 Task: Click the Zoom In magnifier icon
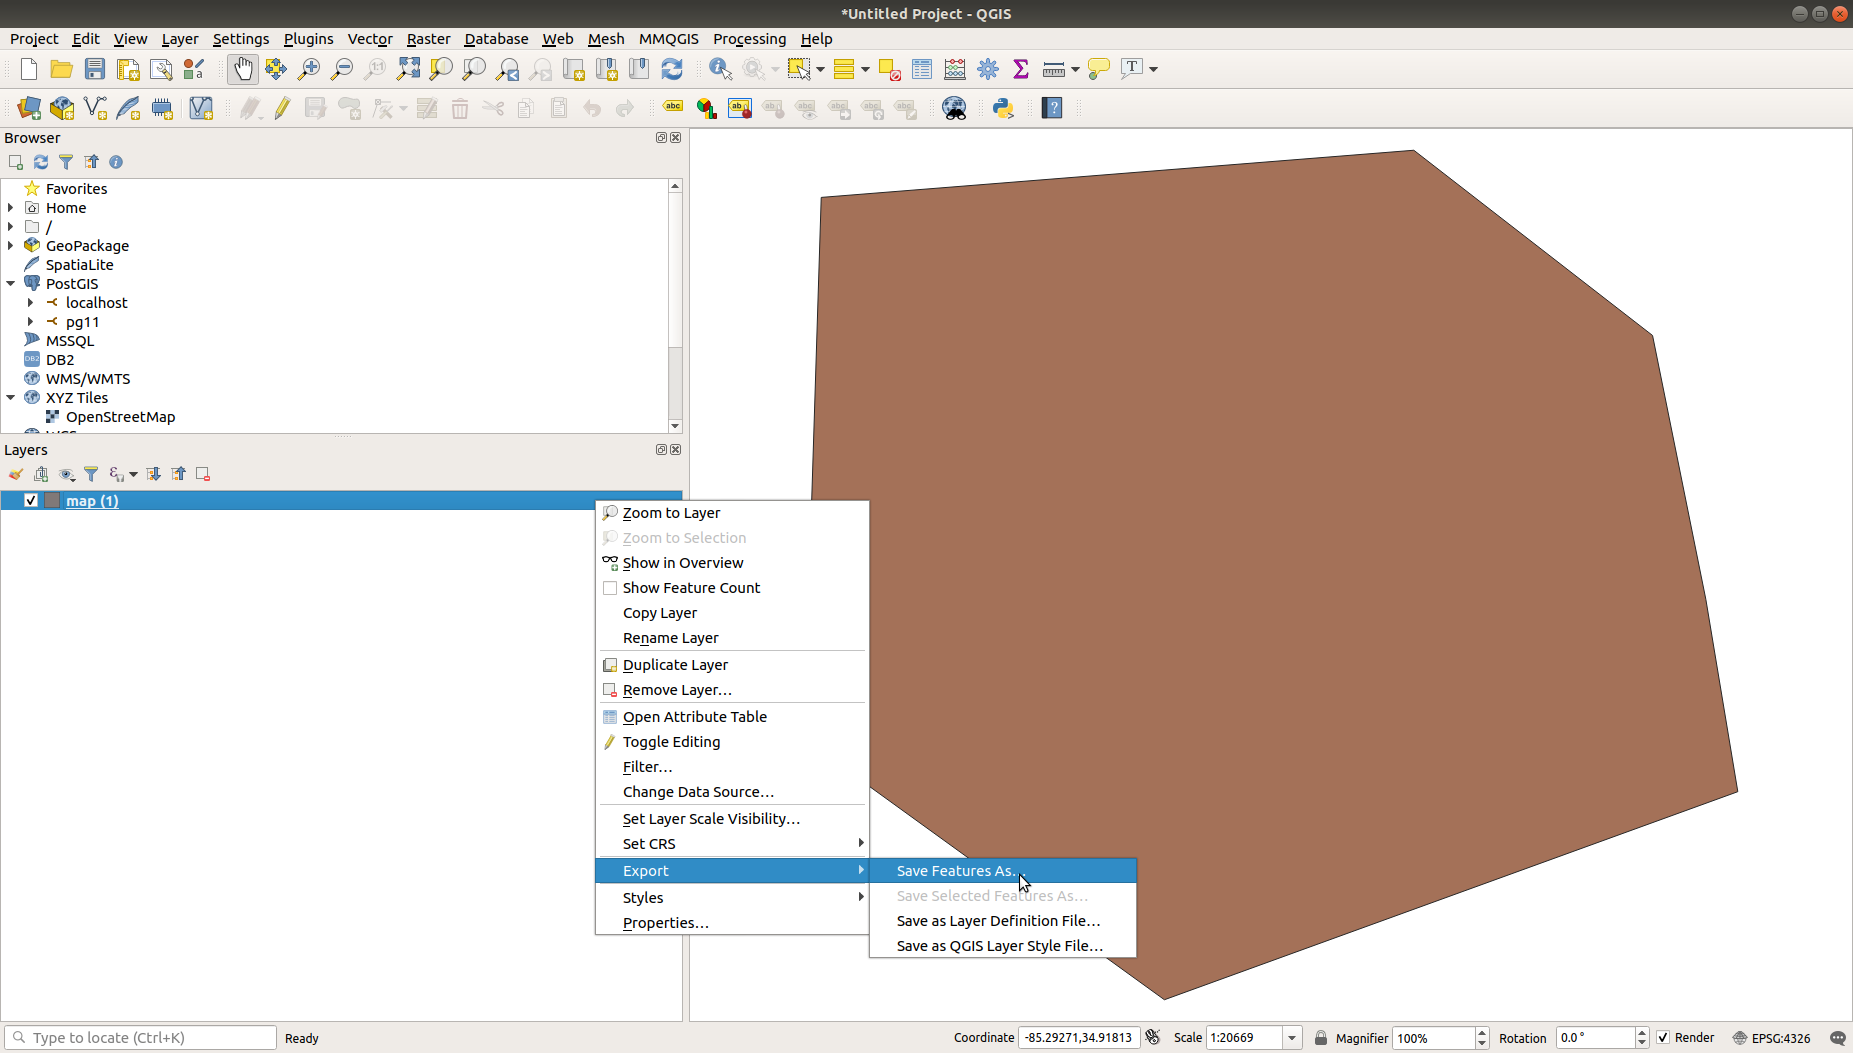(x=309, y=69)
